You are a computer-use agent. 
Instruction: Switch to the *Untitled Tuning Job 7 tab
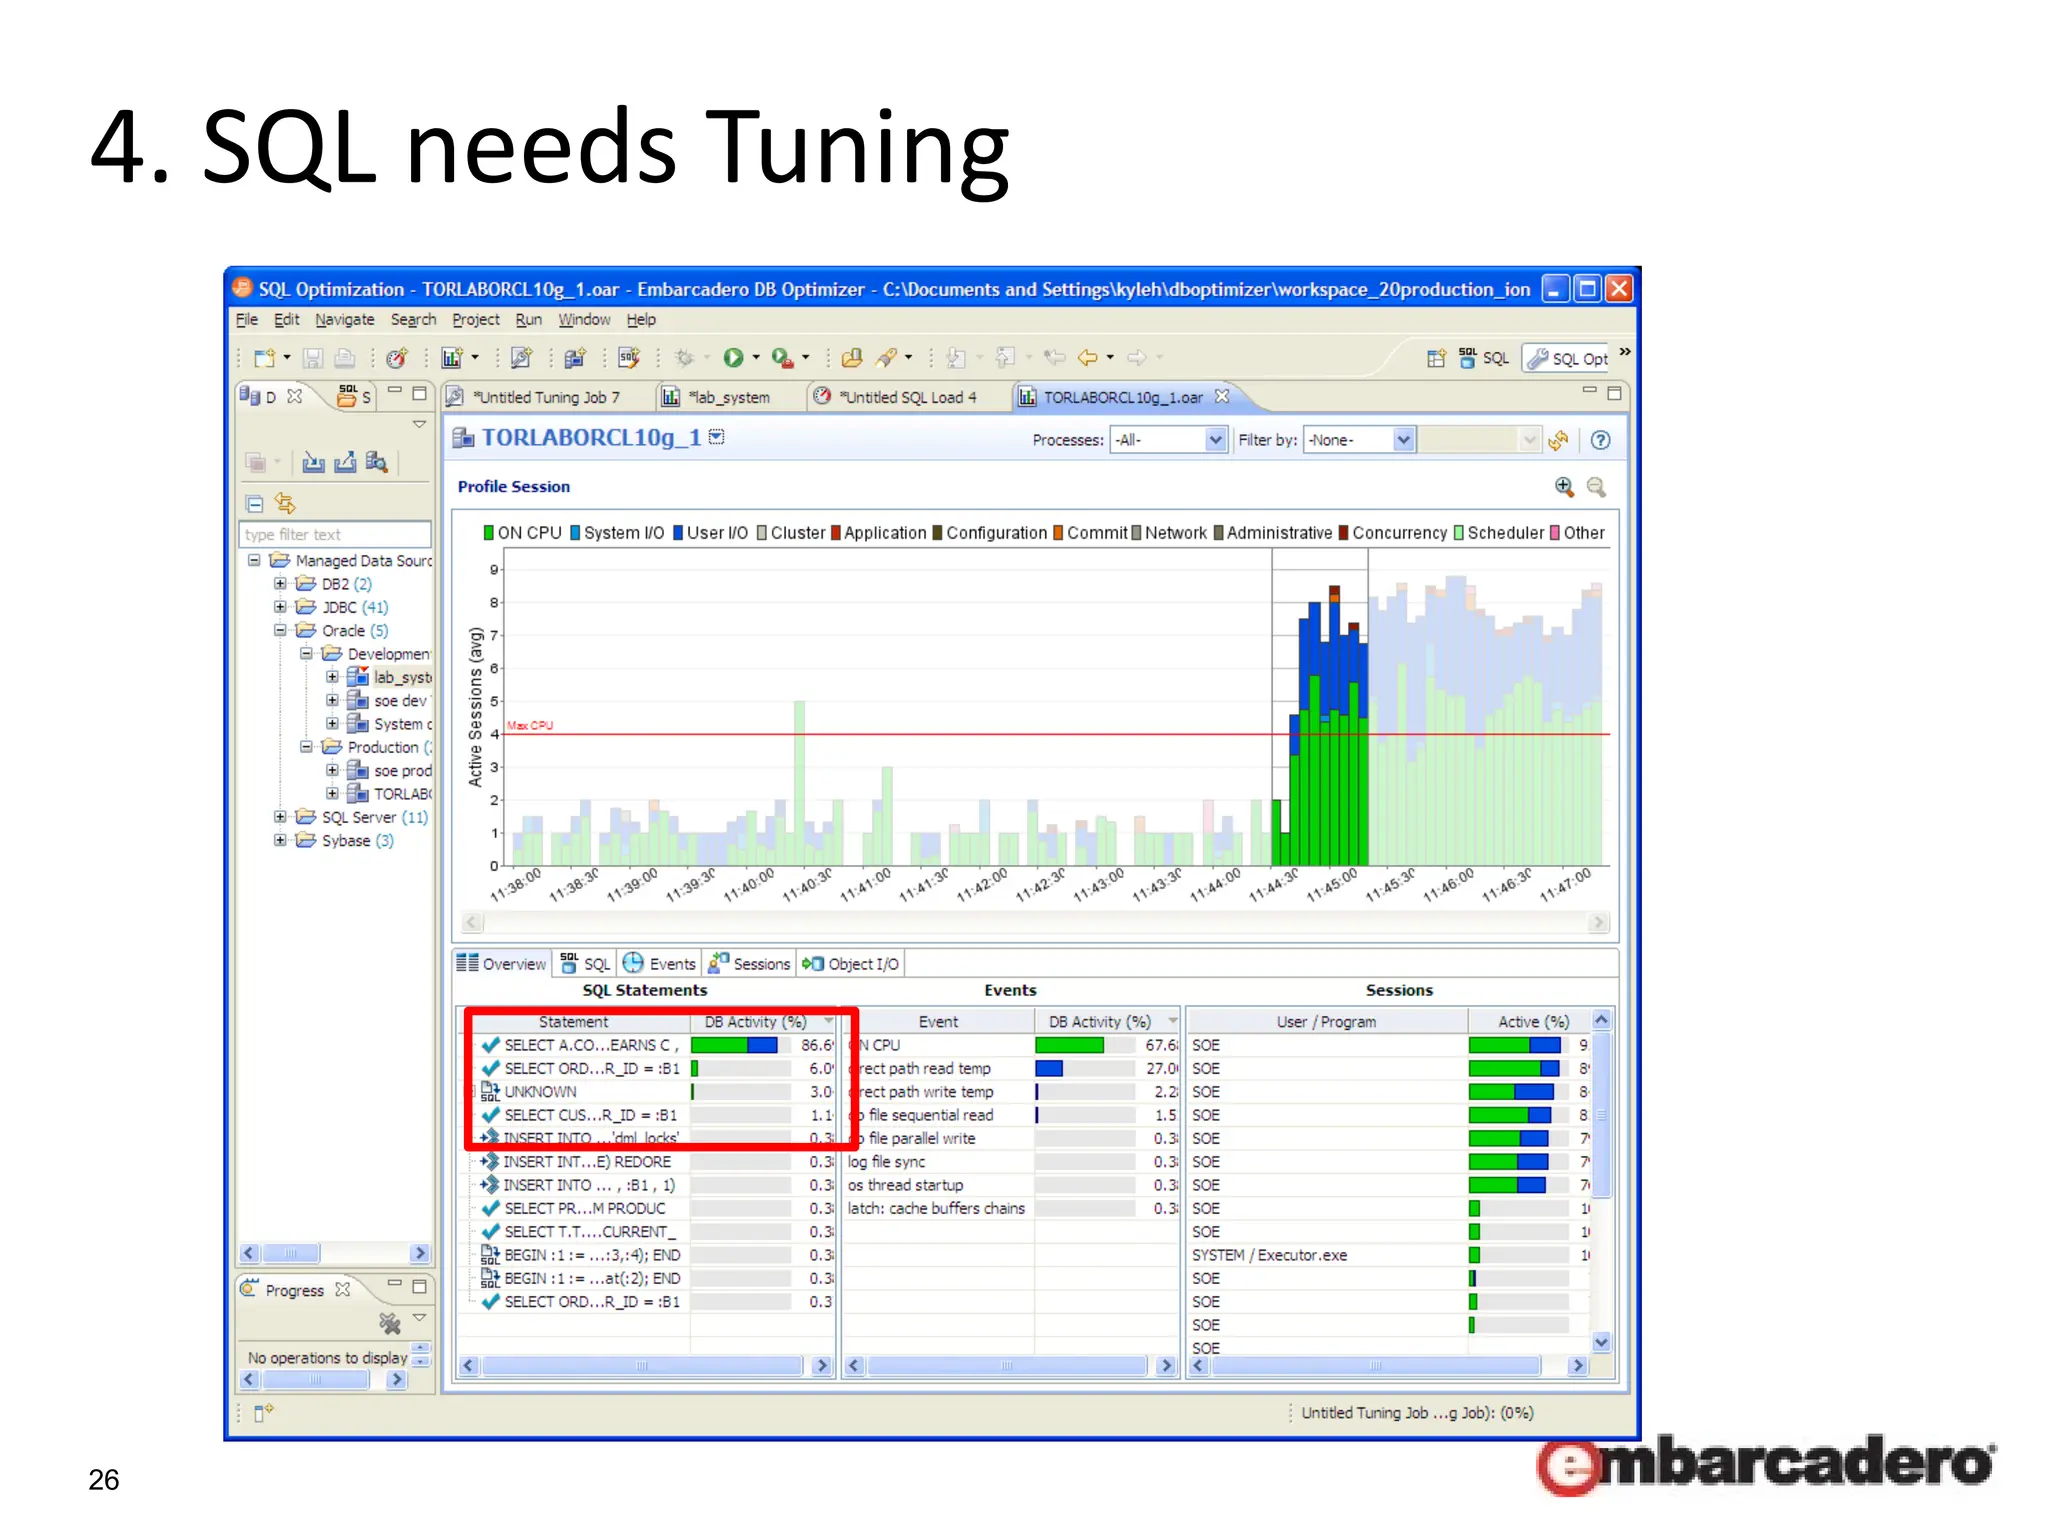[546, 397]
